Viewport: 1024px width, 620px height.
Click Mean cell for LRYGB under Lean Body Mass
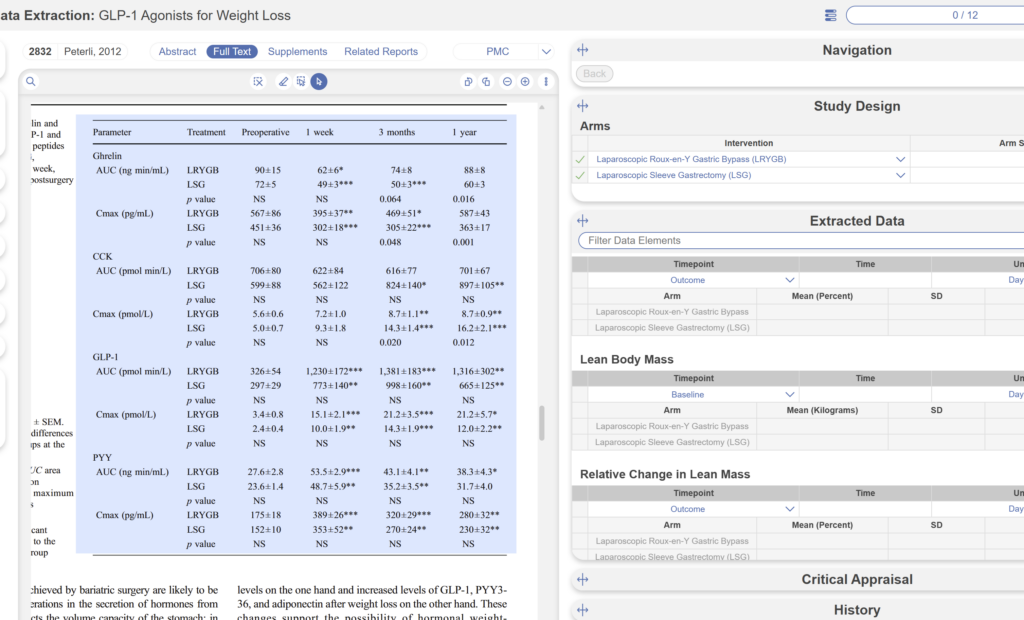[822, 426]
